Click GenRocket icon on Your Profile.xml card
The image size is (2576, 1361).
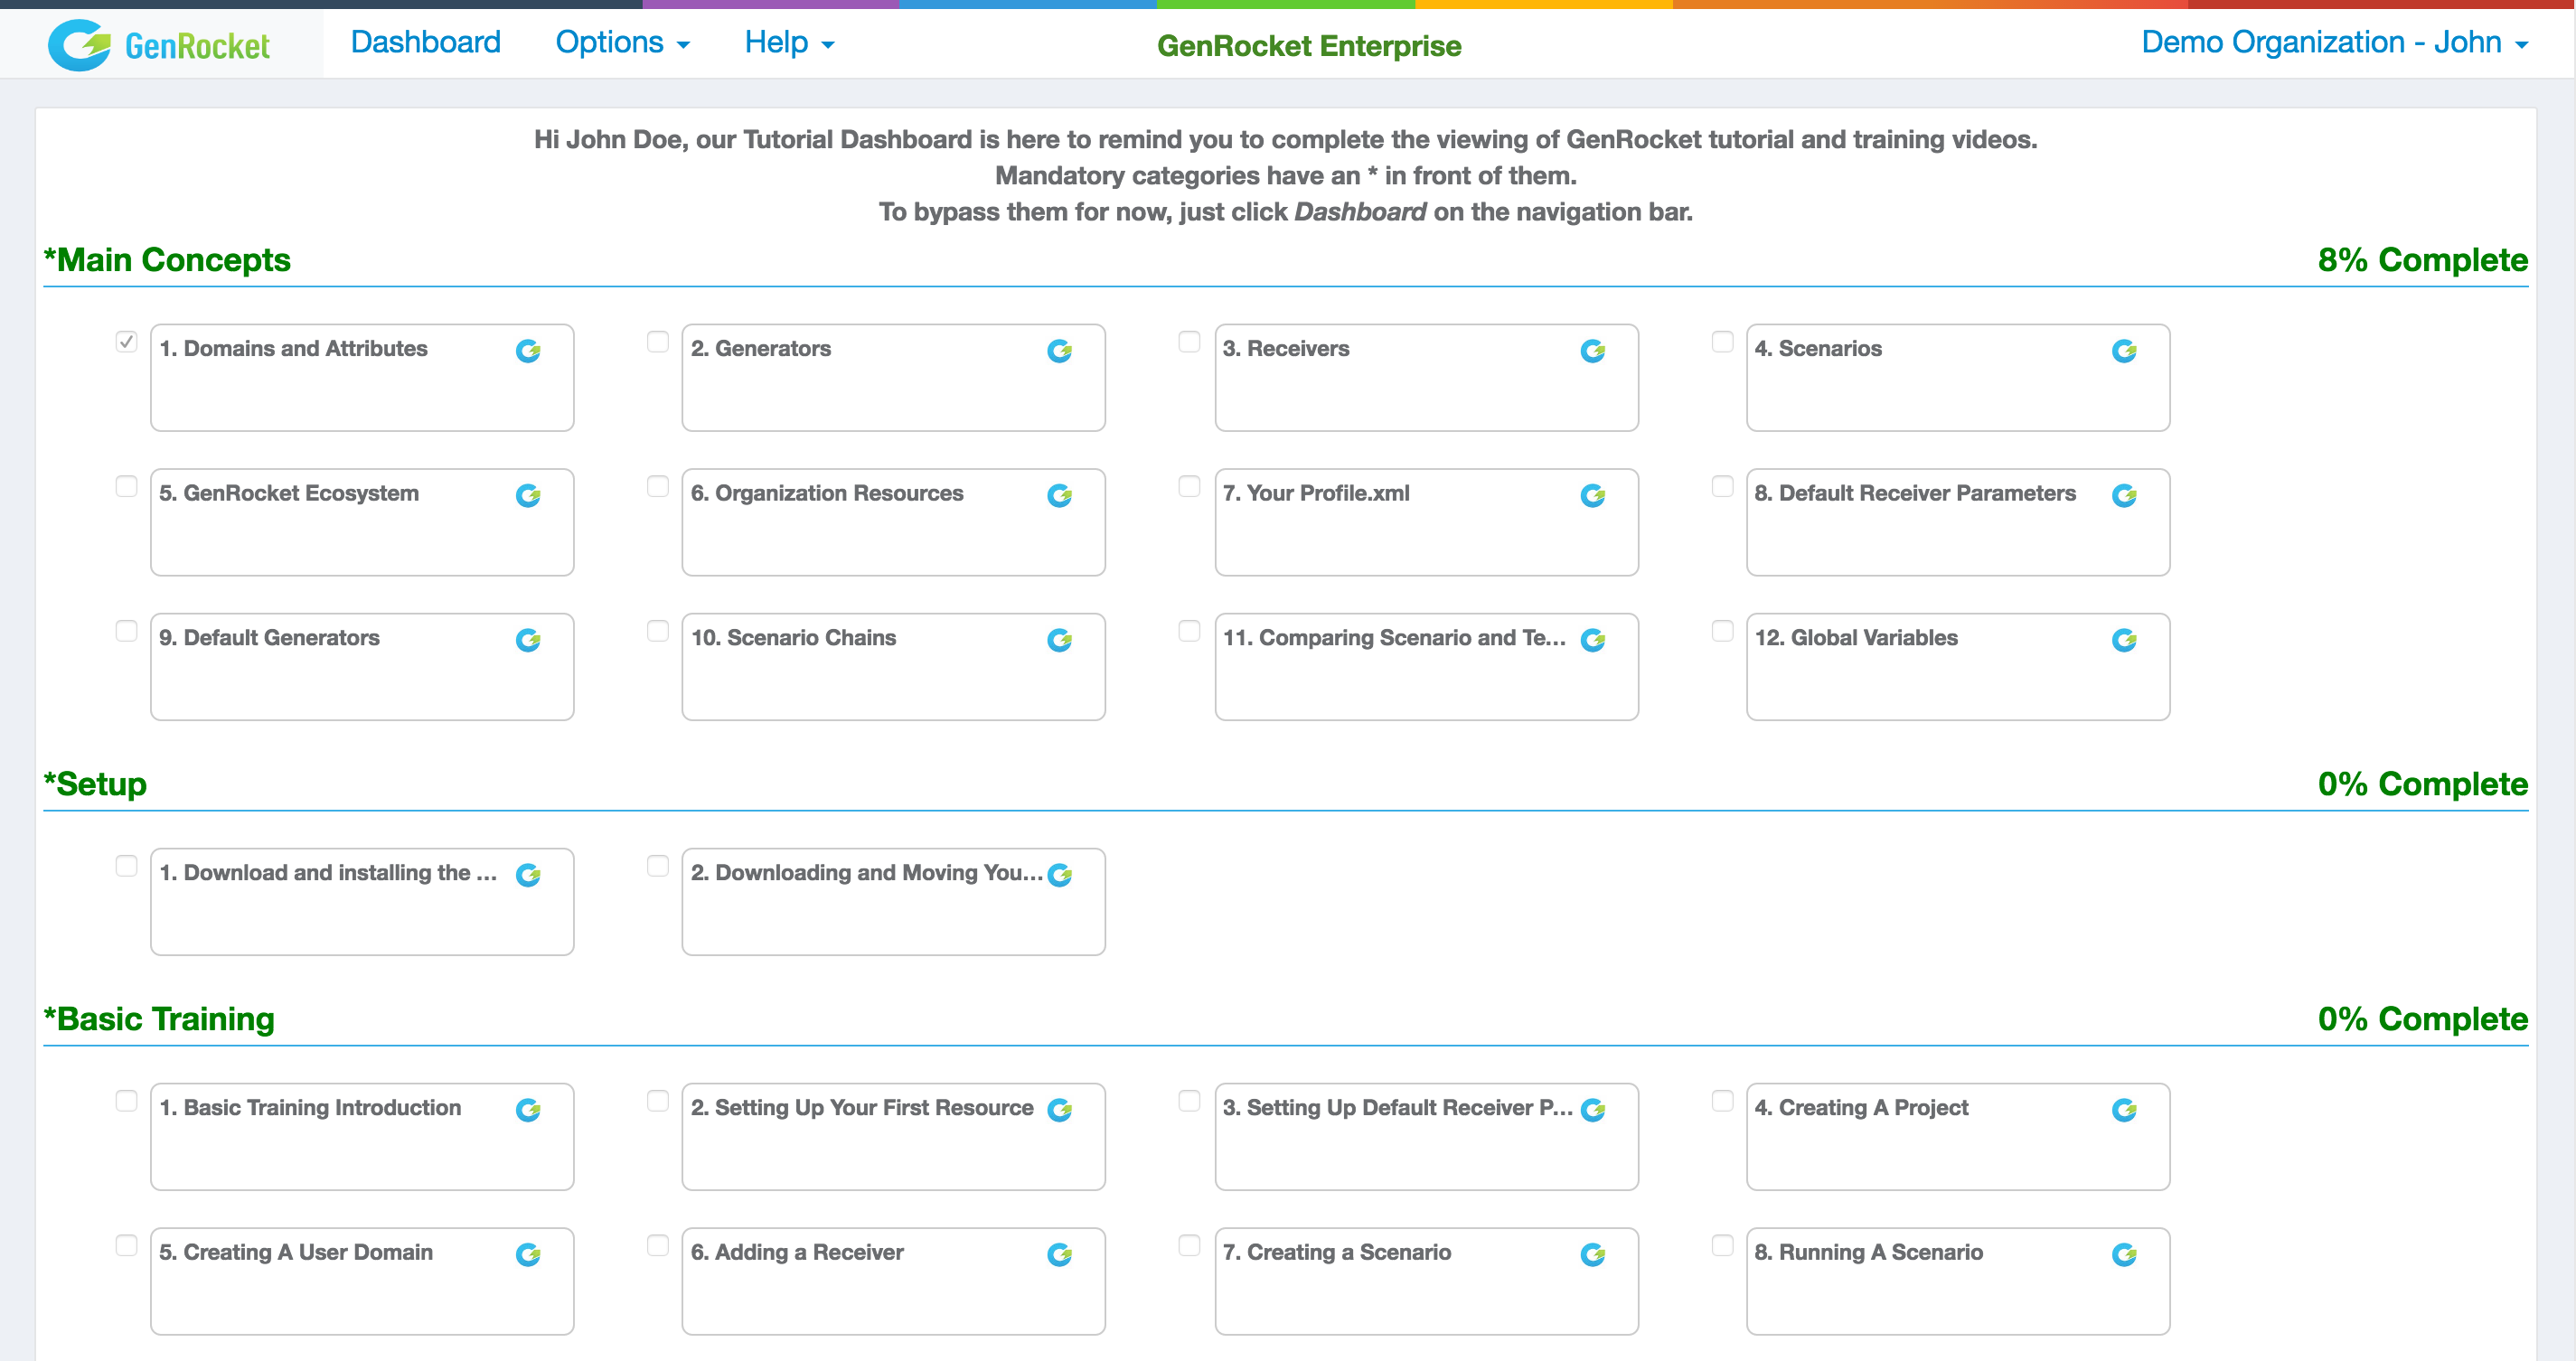1593,496
